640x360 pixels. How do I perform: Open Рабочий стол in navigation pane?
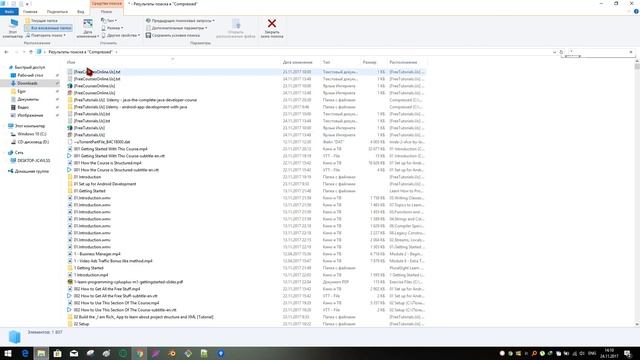[x=30, y=76]
